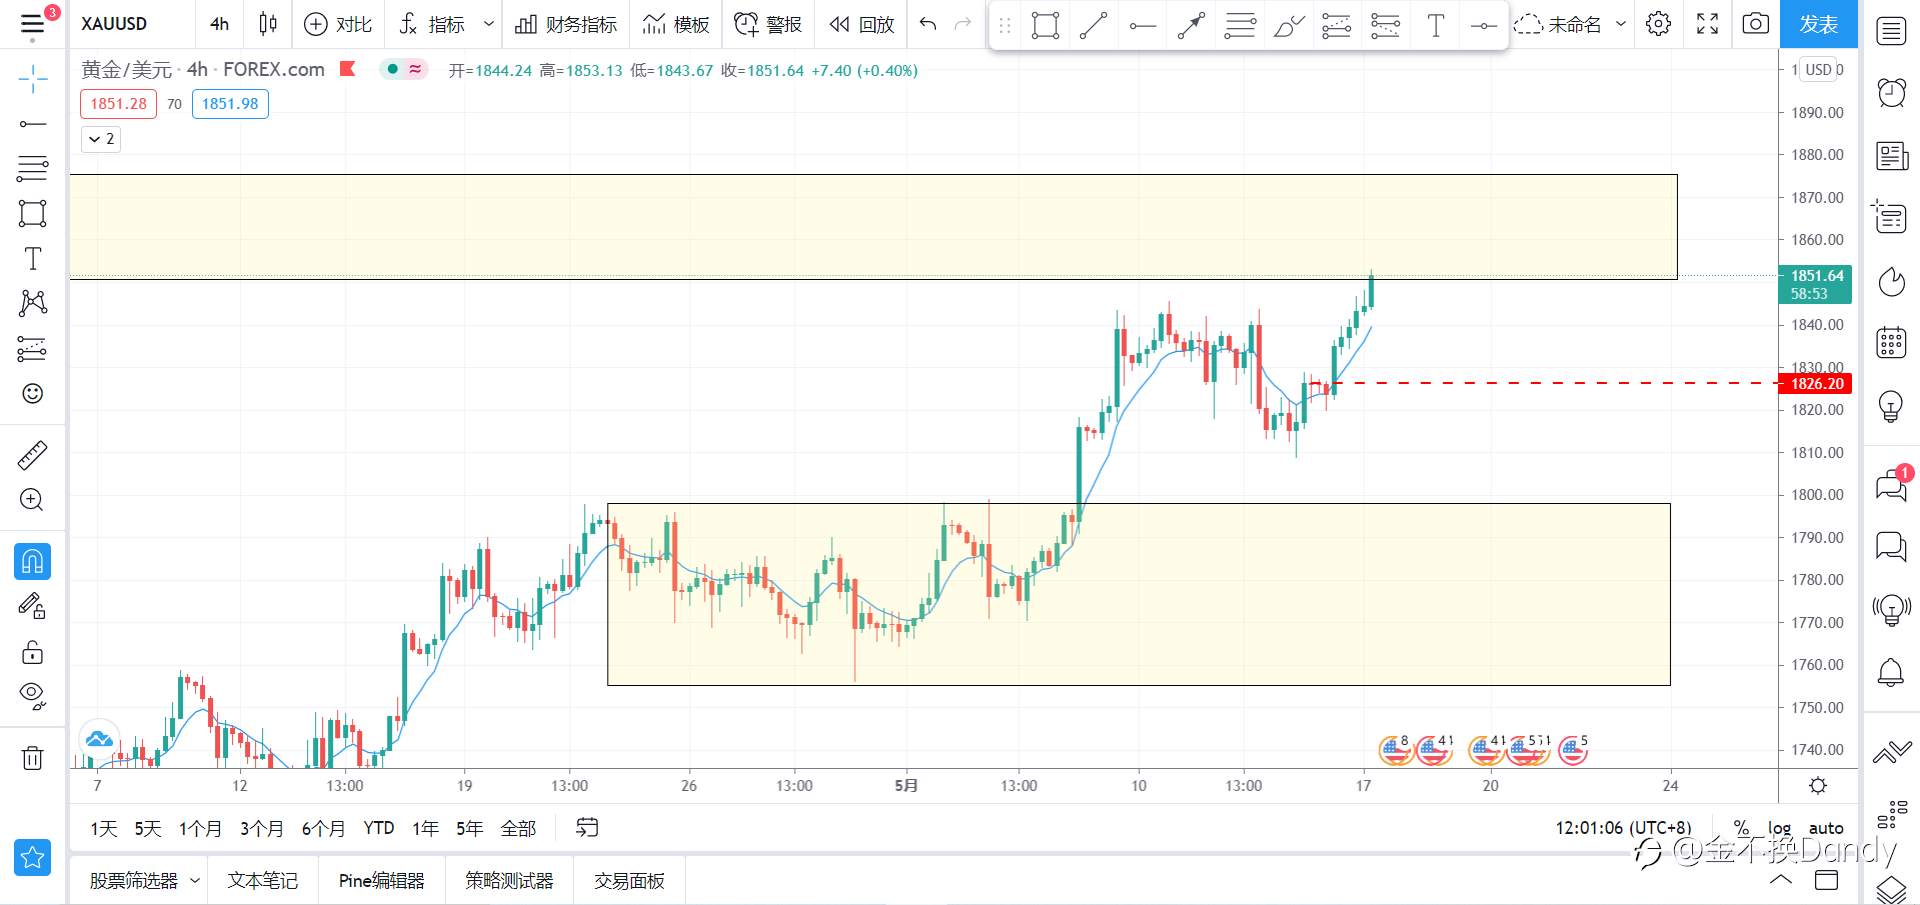Viewport: 1920px width, 905px height.
Task: Take a chart snapshot with camera icon
Action: click(x=1755, y=24)
